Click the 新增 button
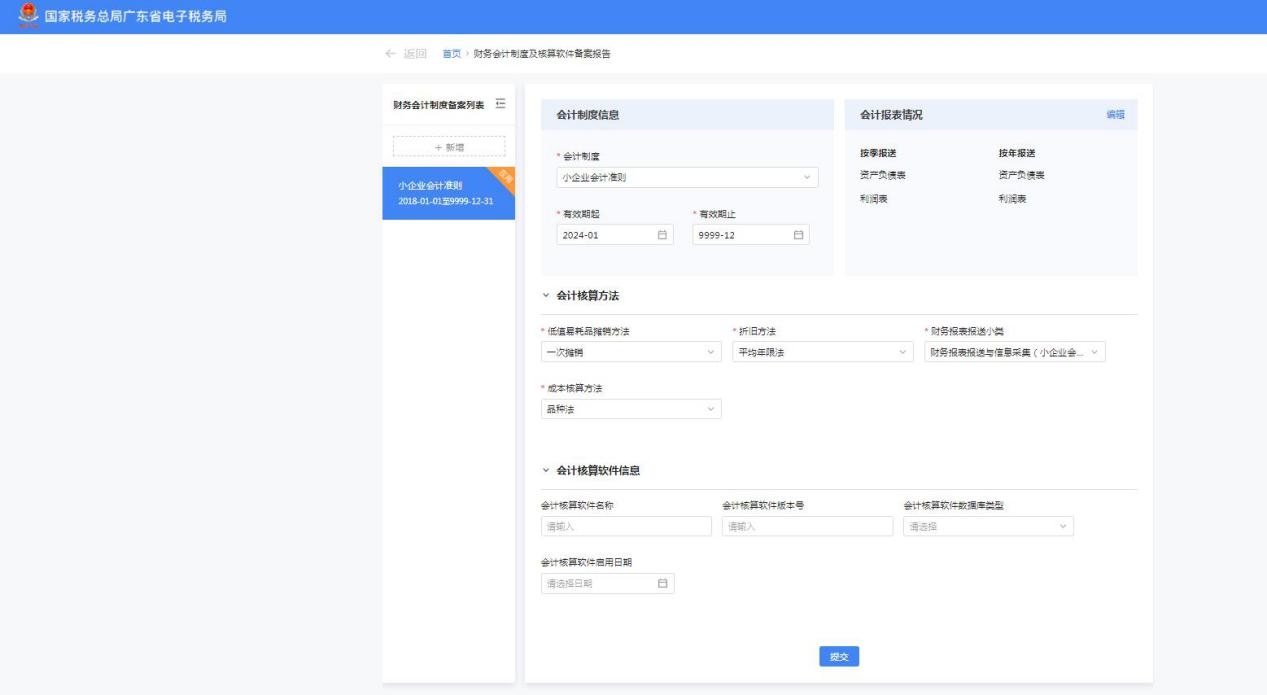Viewport: 1267px width, 695px height. click(x=449, y=147)
